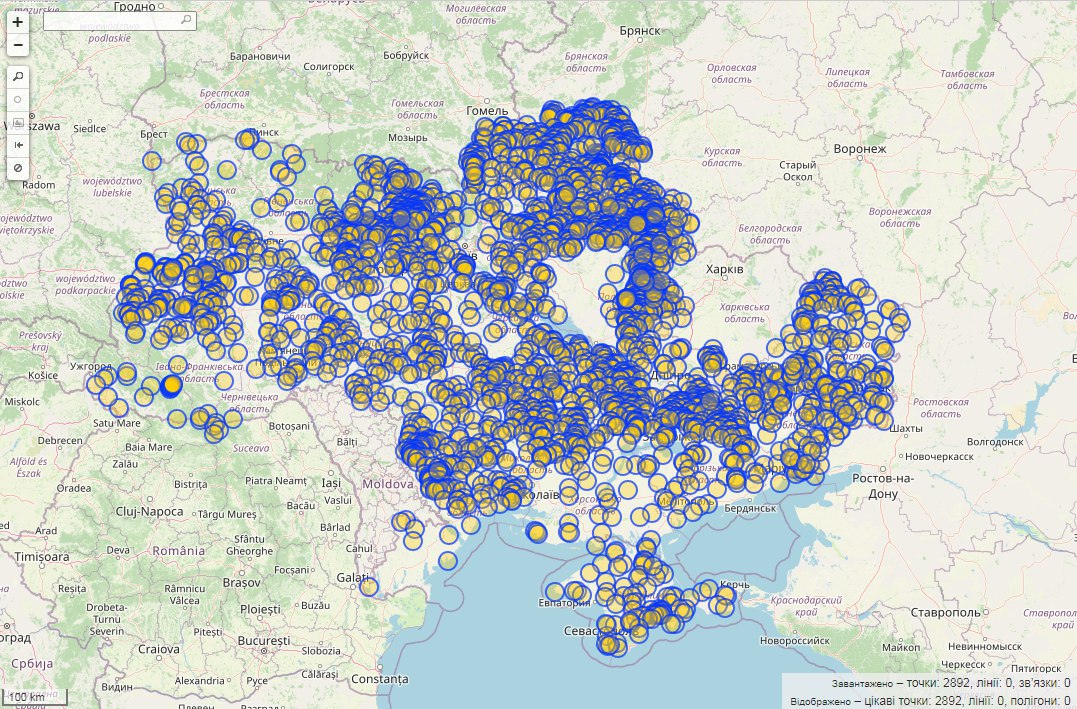Viewport: 1077px width, 709px height.
Task: Select the isolated marker south-west of Брест
Action: click(x=152, y=161)
